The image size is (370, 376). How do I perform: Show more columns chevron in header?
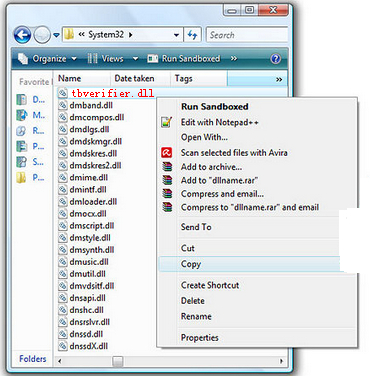(x=279, y=79)
